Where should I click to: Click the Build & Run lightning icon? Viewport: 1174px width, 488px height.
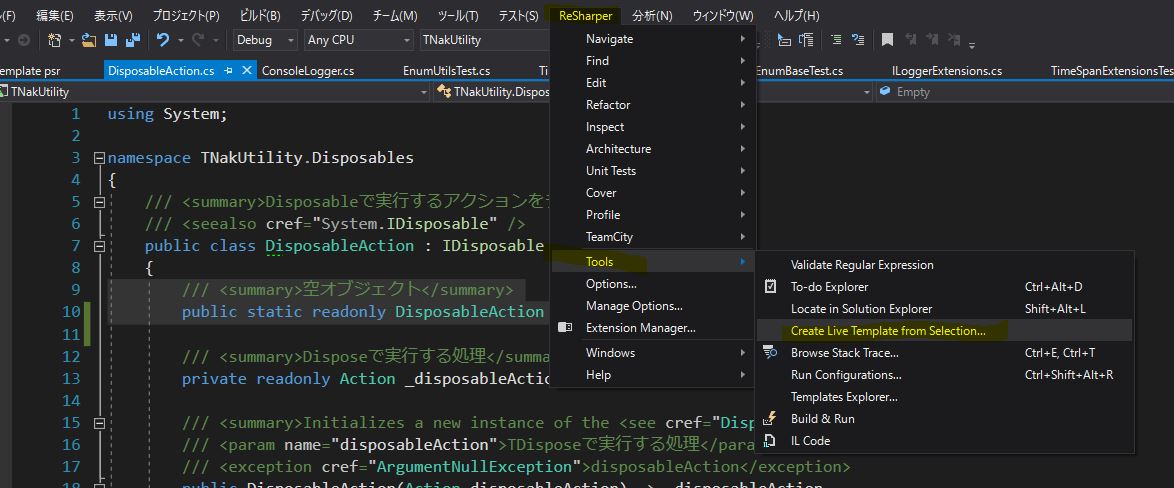770,419
